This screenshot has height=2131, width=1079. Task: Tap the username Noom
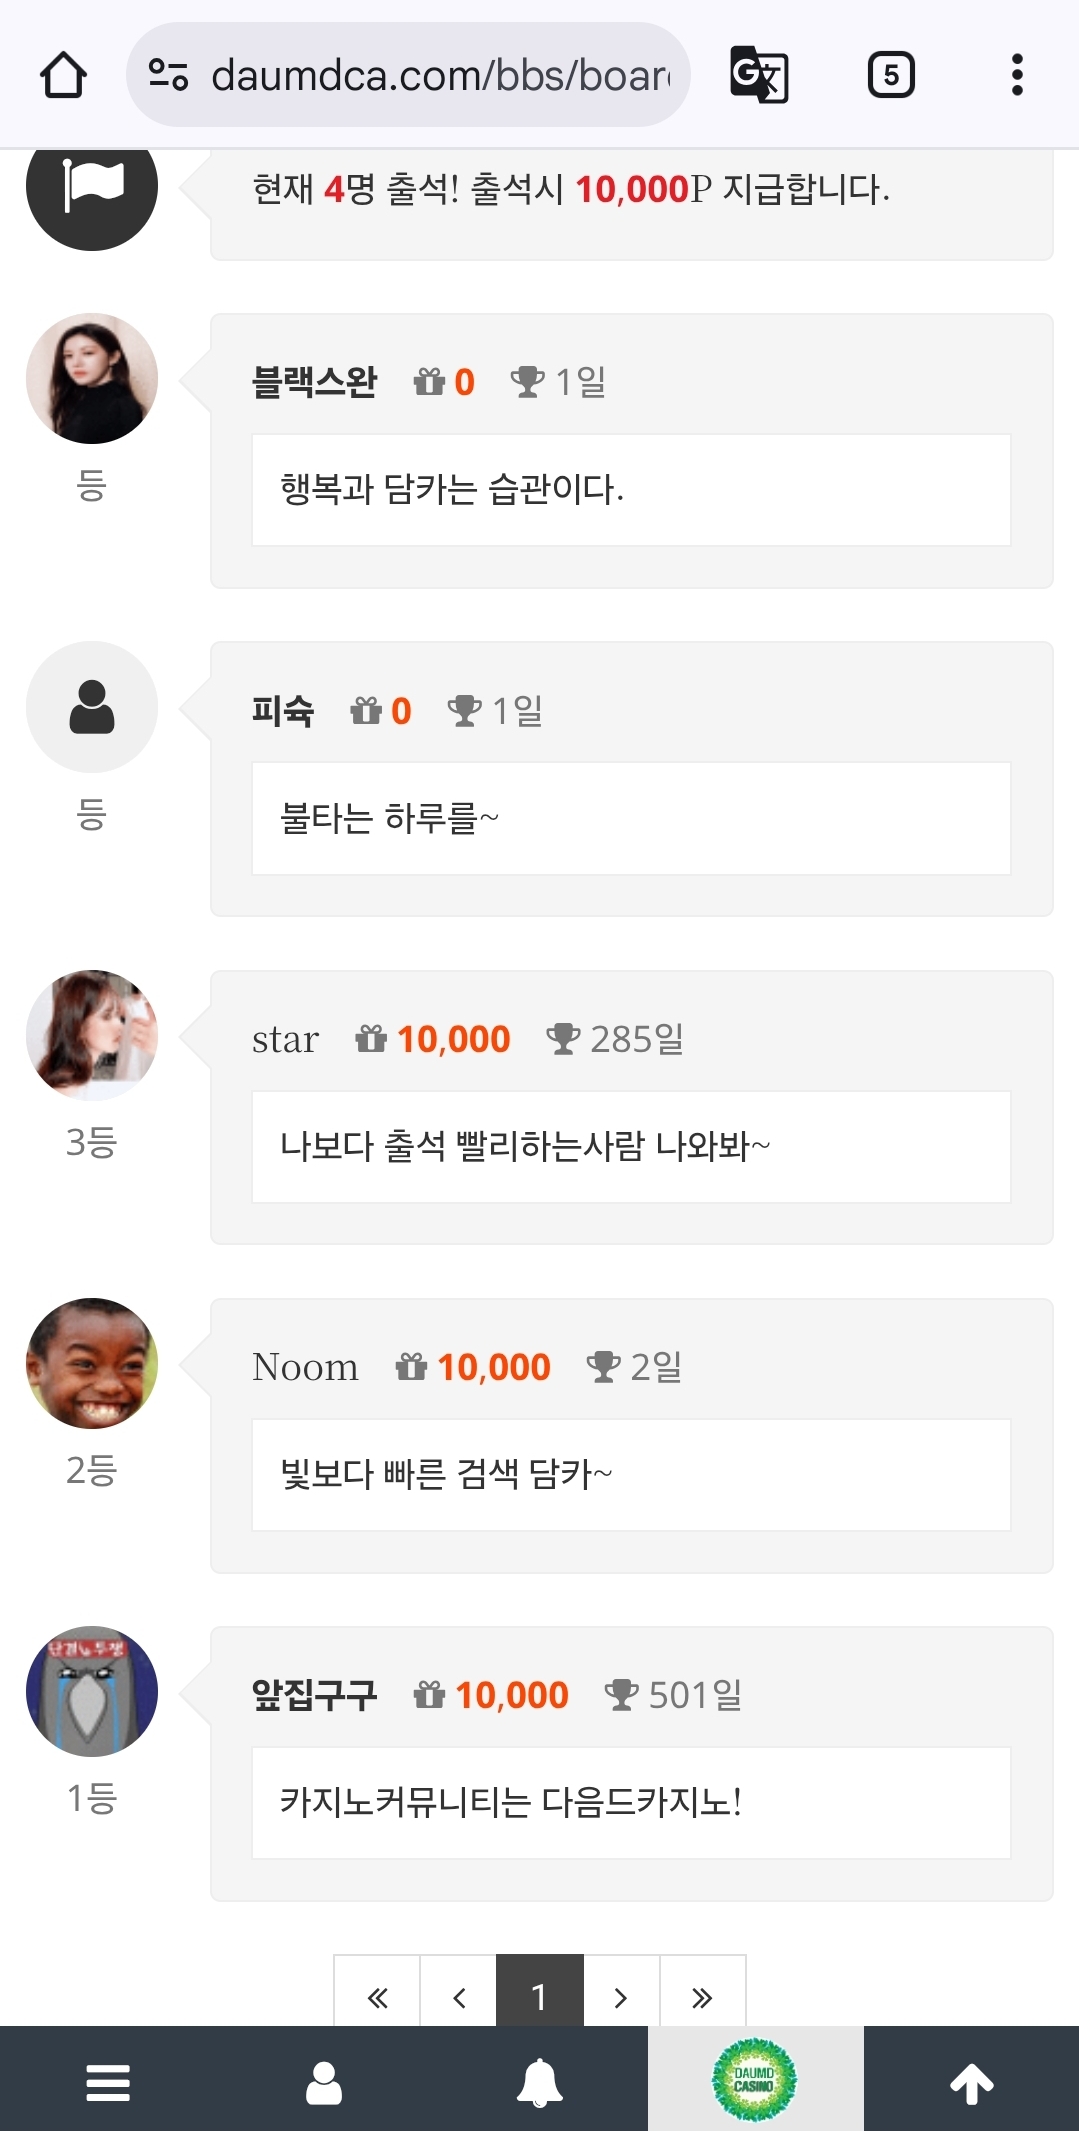click(305, 1367)
